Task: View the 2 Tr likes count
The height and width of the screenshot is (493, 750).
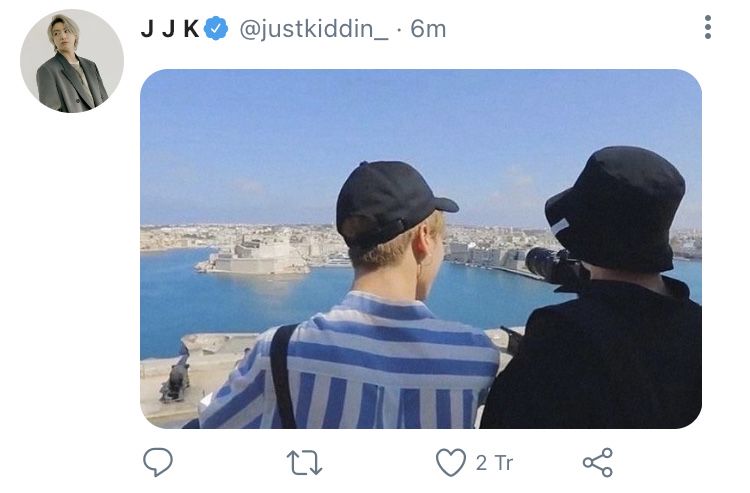Action: tap(494, 463)
